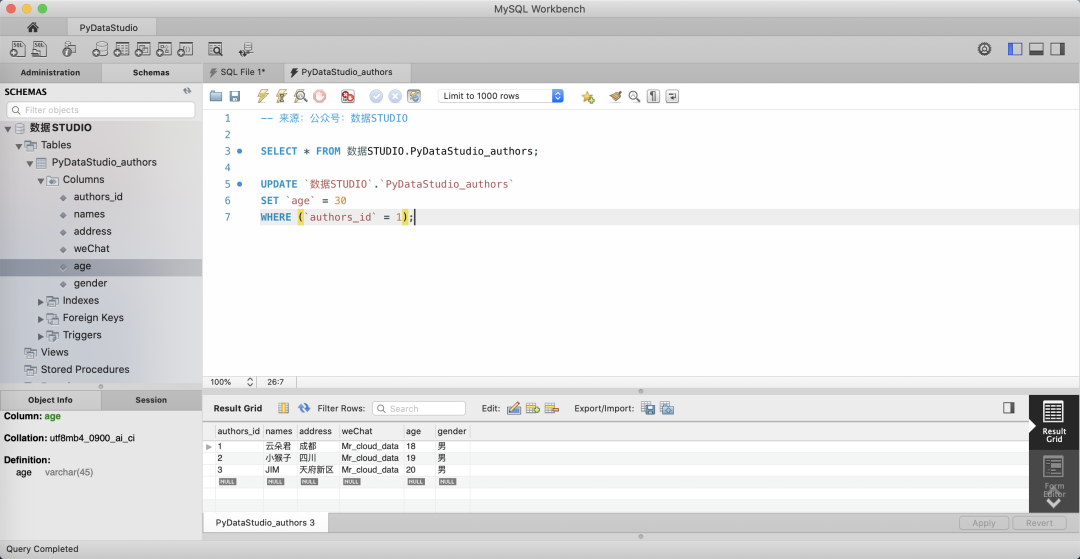Refresh the schemas list icon
This screenshot has height=559, width=1080.
click(x=187, y=91)
